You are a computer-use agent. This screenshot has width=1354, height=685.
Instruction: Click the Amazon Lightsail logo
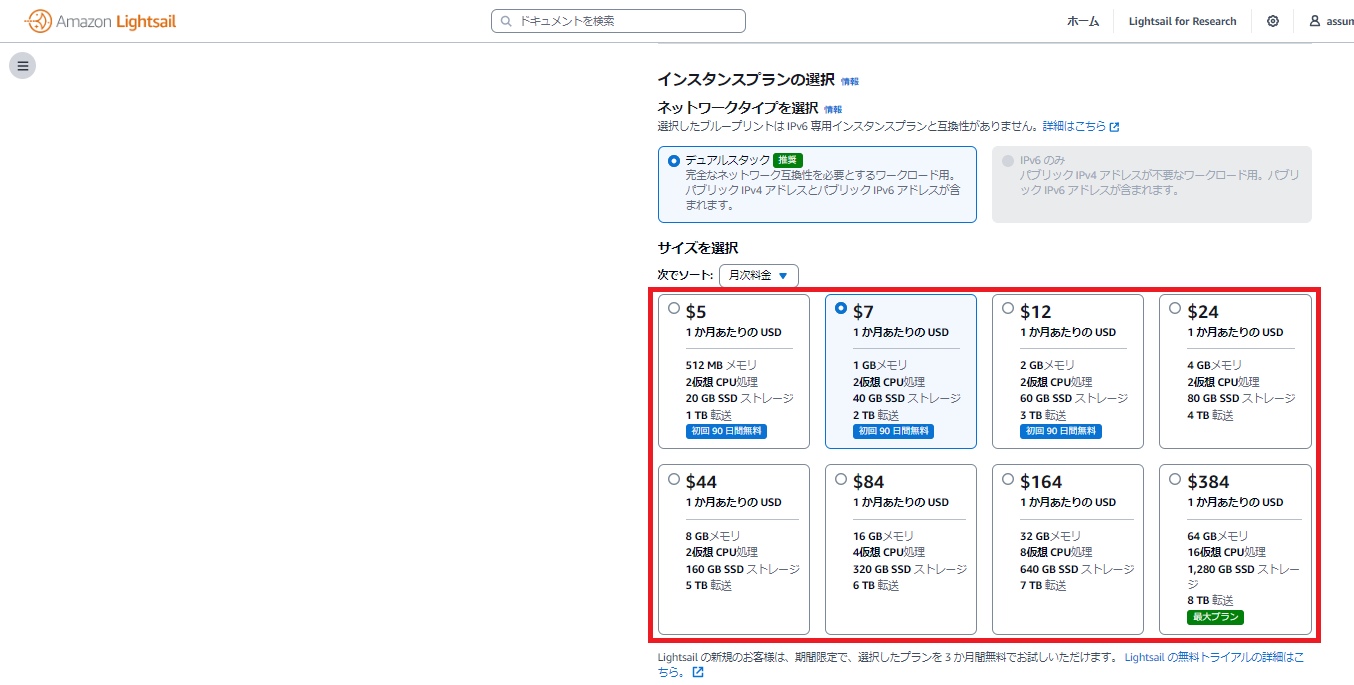click(x=100, y=20)
